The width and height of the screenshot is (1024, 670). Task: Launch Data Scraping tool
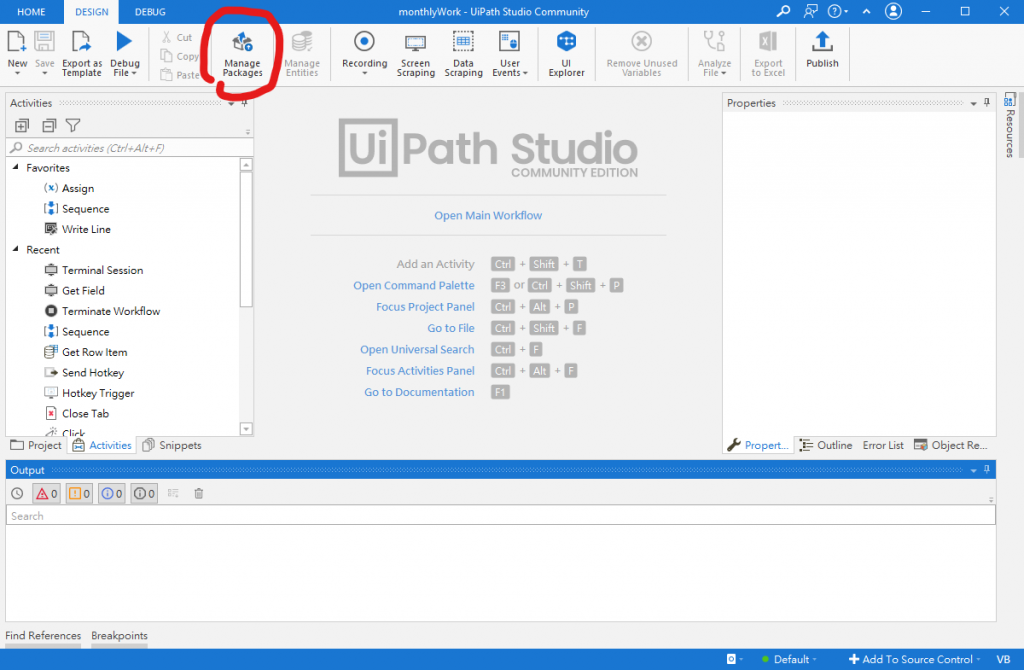463,54
